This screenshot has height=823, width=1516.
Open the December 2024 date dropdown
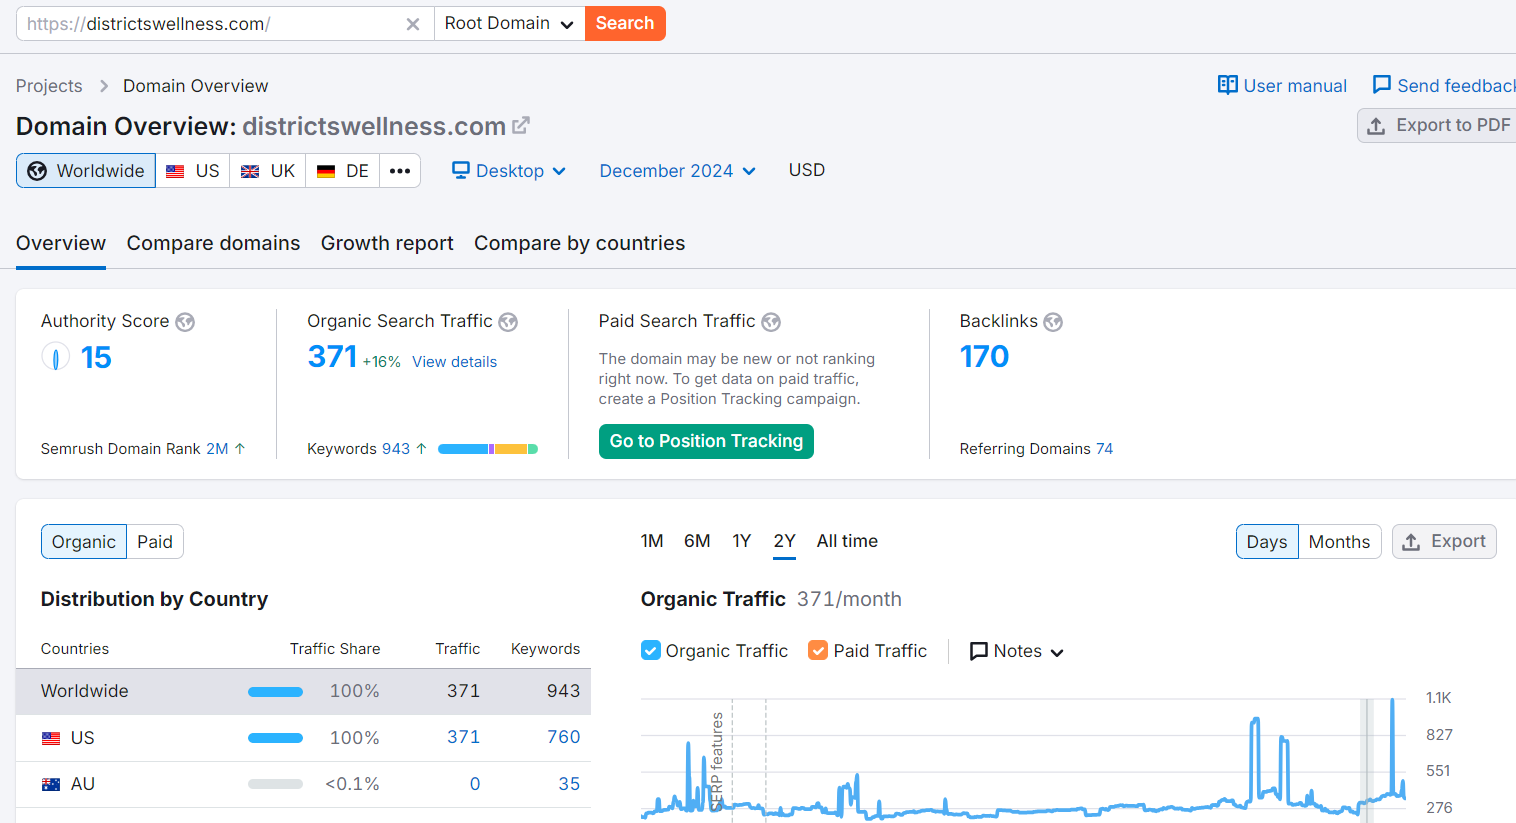tap(677, 171)
